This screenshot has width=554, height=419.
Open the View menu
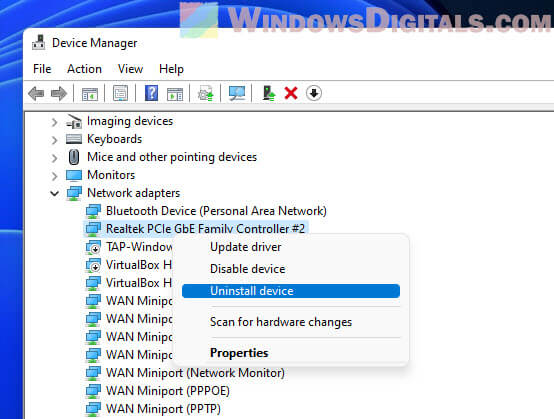[130, 69]
